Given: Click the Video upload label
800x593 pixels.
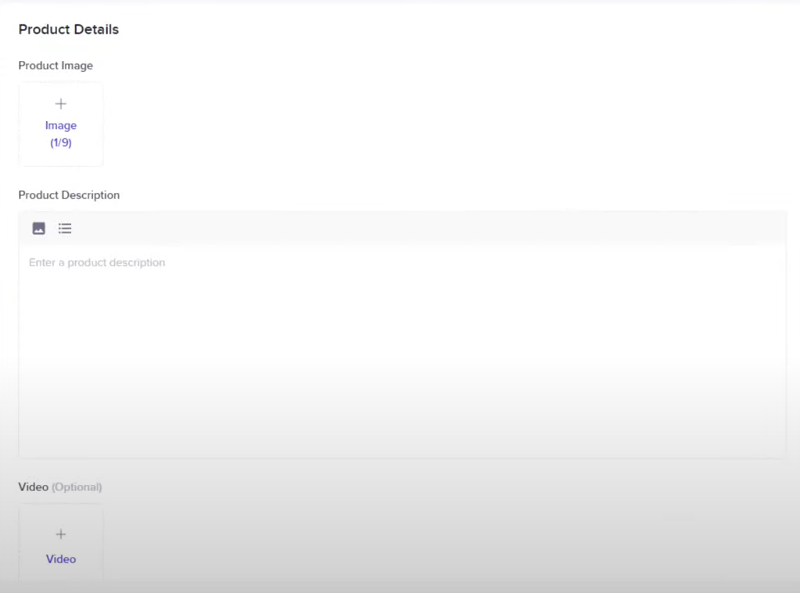Looking at the screenshot, I should [x=61, y=559].
